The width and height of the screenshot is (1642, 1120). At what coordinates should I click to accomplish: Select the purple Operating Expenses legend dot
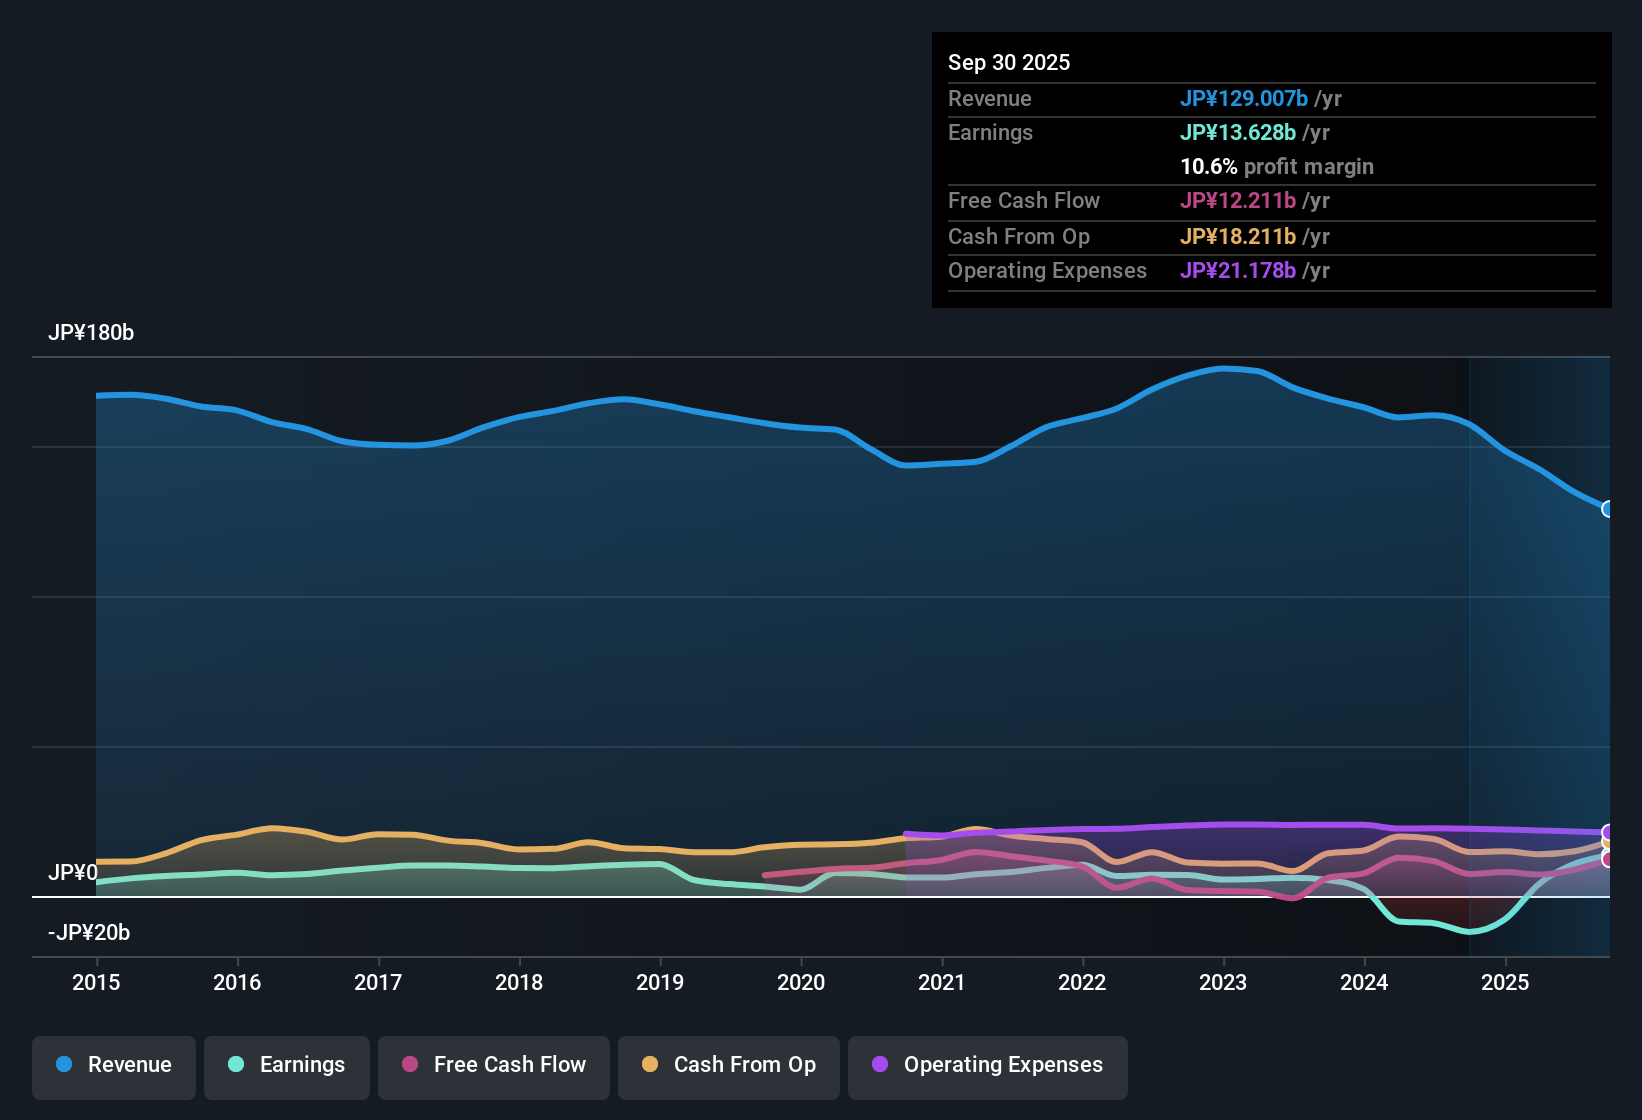(878, 1065)
